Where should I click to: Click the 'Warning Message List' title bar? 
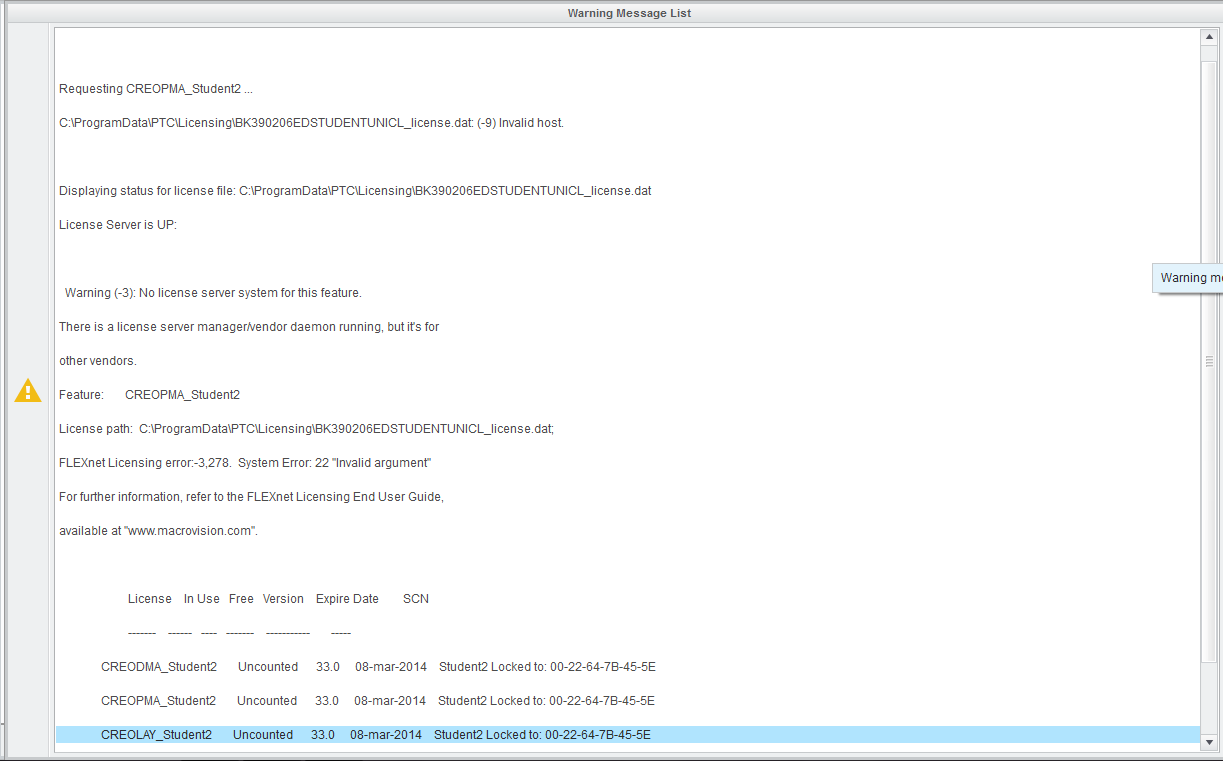[629, 13]
